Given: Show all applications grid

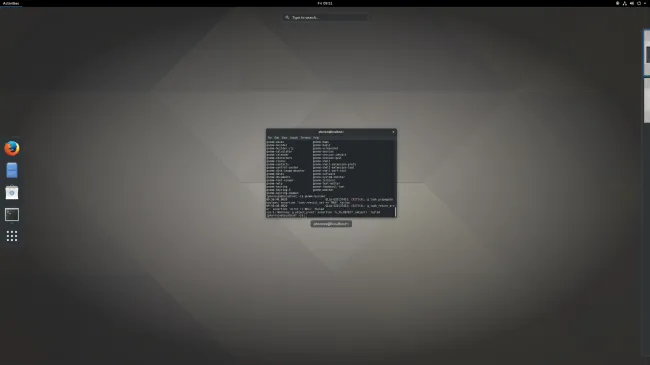Looking at the screenshot, I should 12,236.
